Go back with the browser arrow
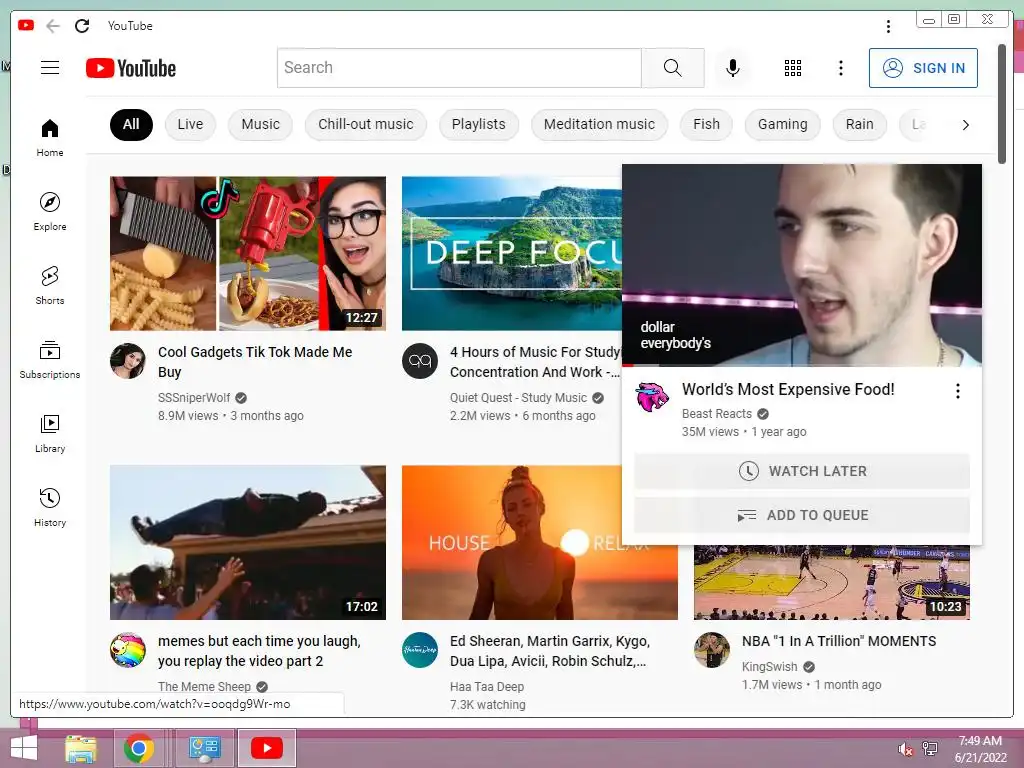The height and width of the screenshot is (768, 1024). tap(53, 26)
